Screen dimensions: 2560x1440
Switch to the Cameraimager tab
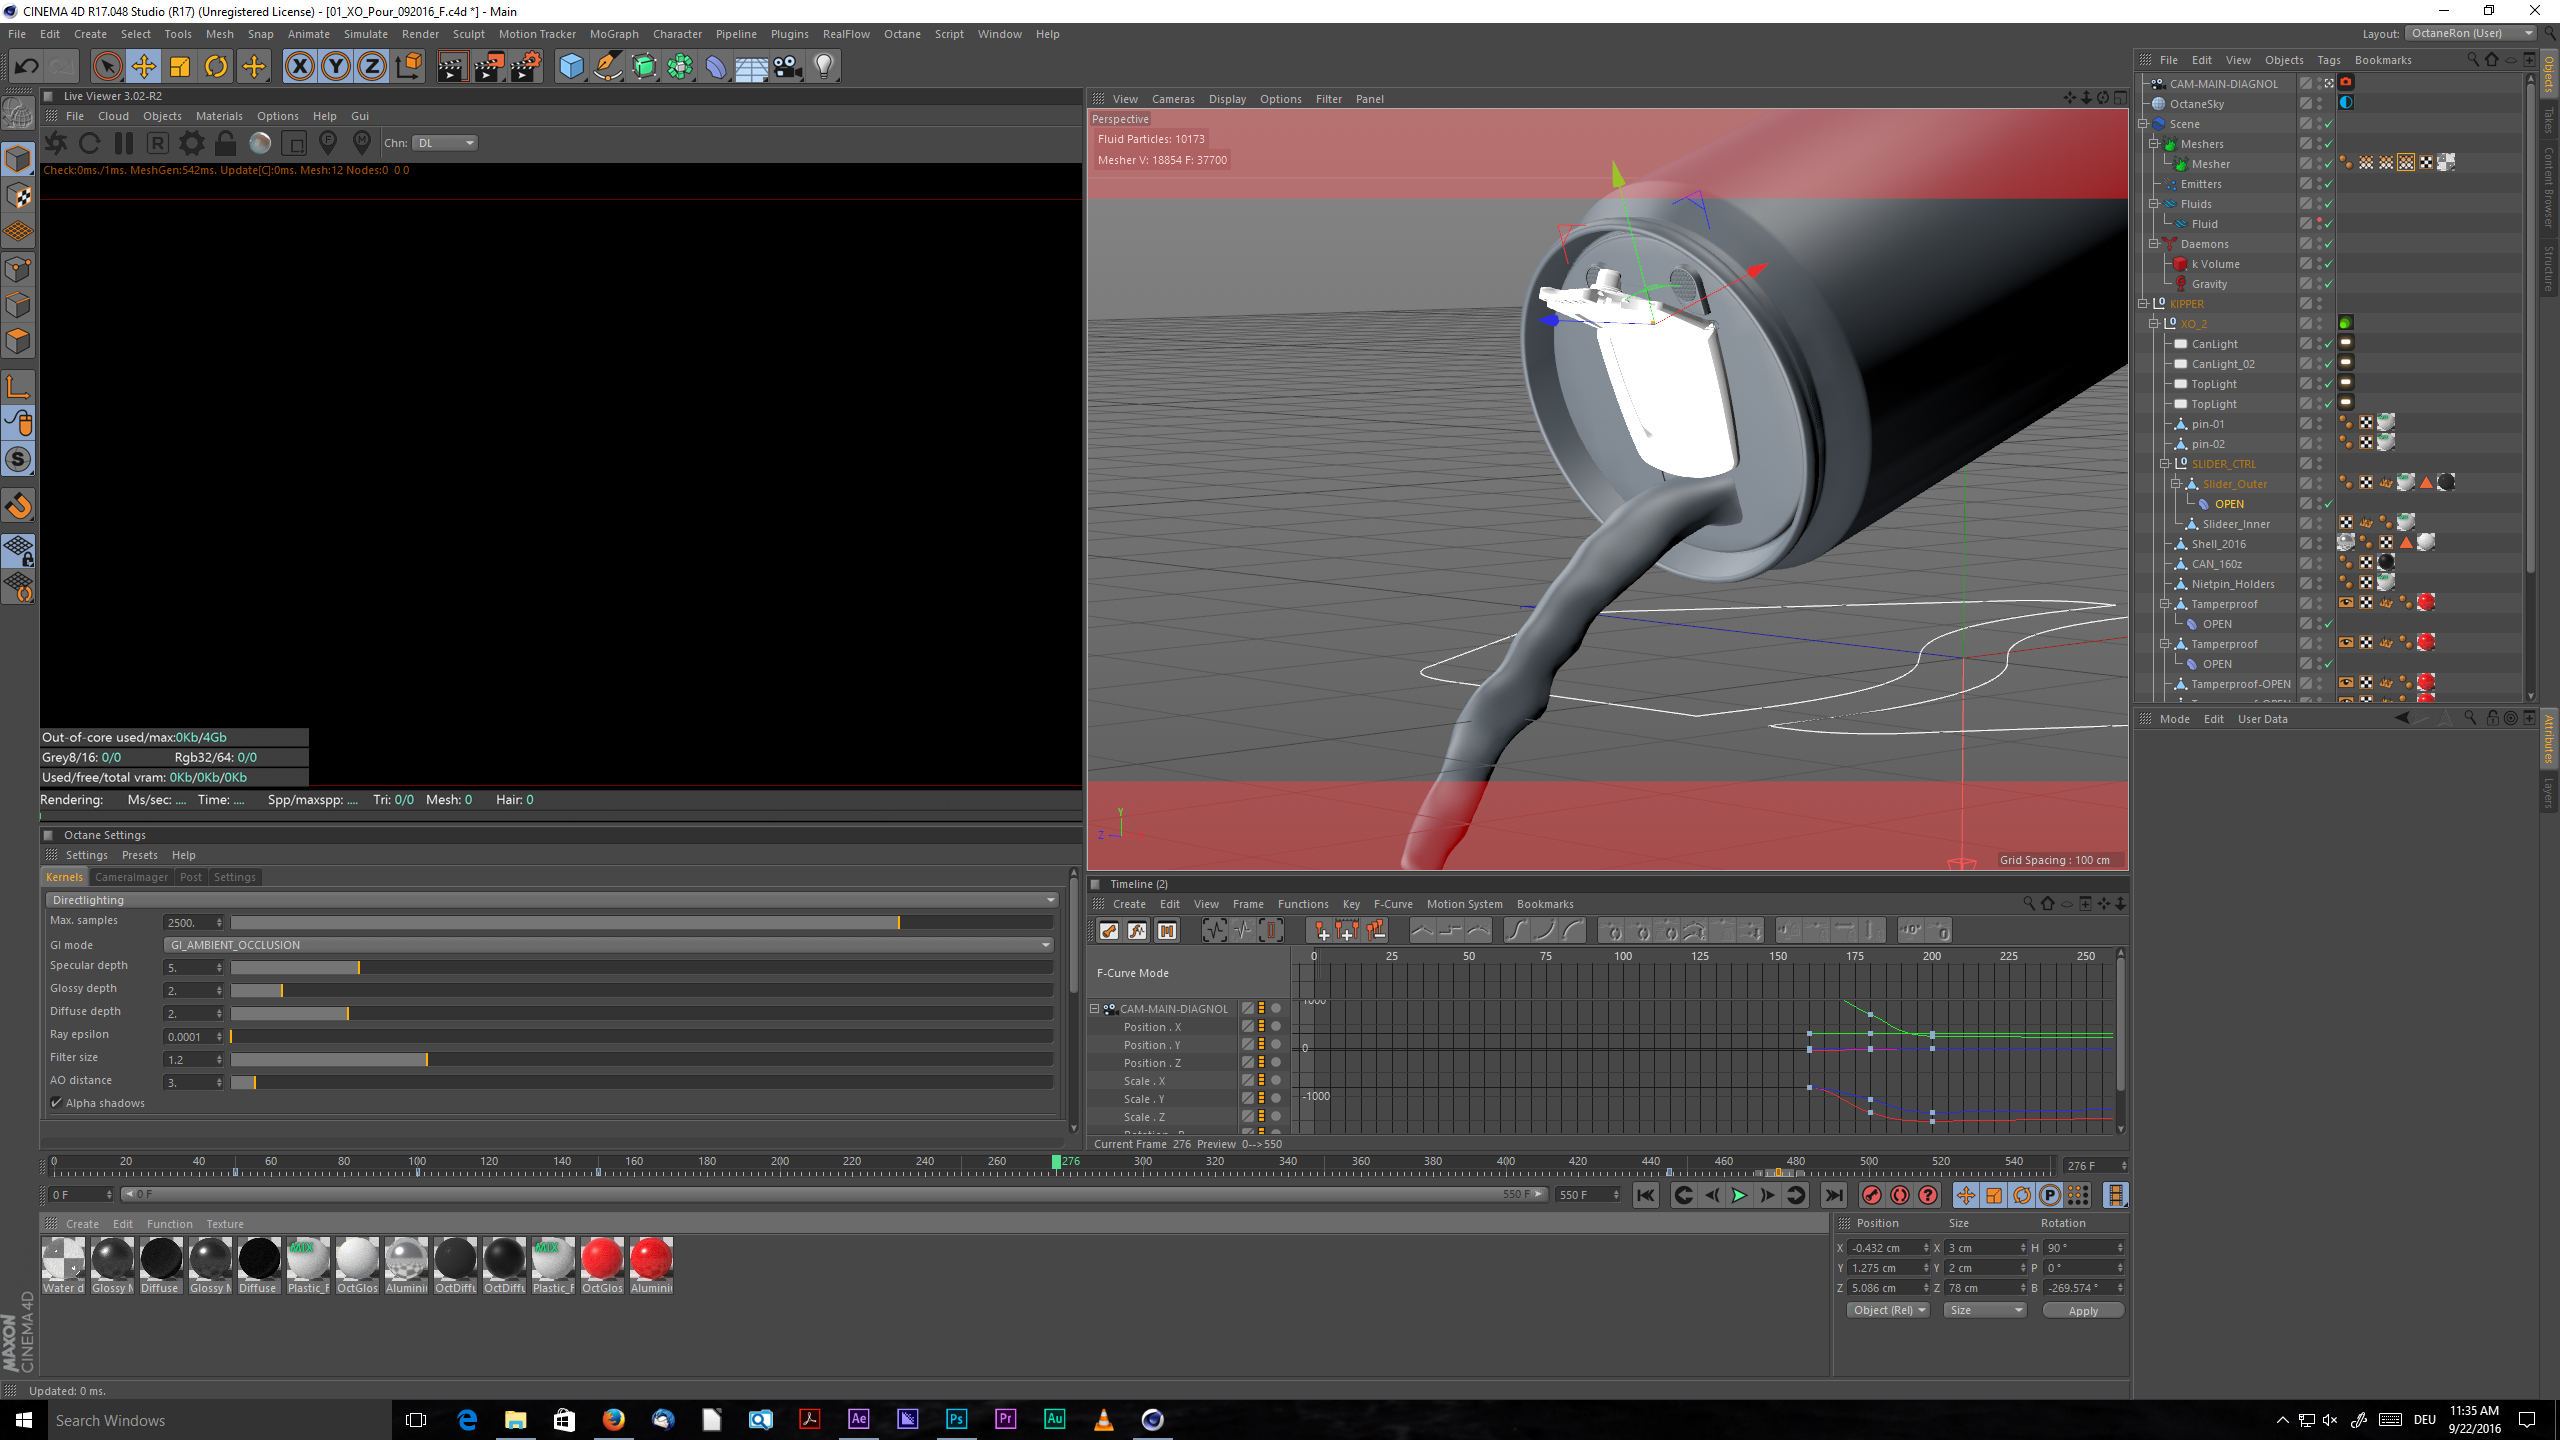tap(131, 877)
